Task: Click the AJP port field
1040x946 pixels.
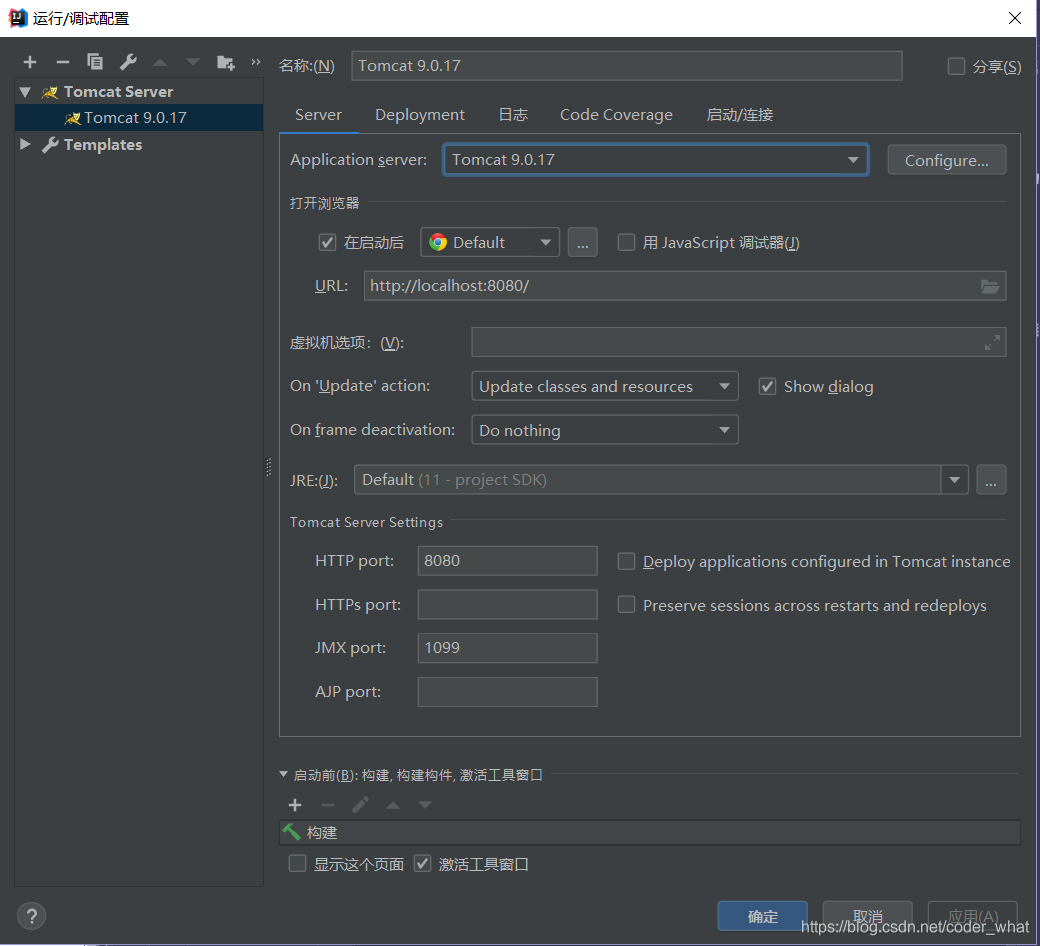Action: point(507,692)
